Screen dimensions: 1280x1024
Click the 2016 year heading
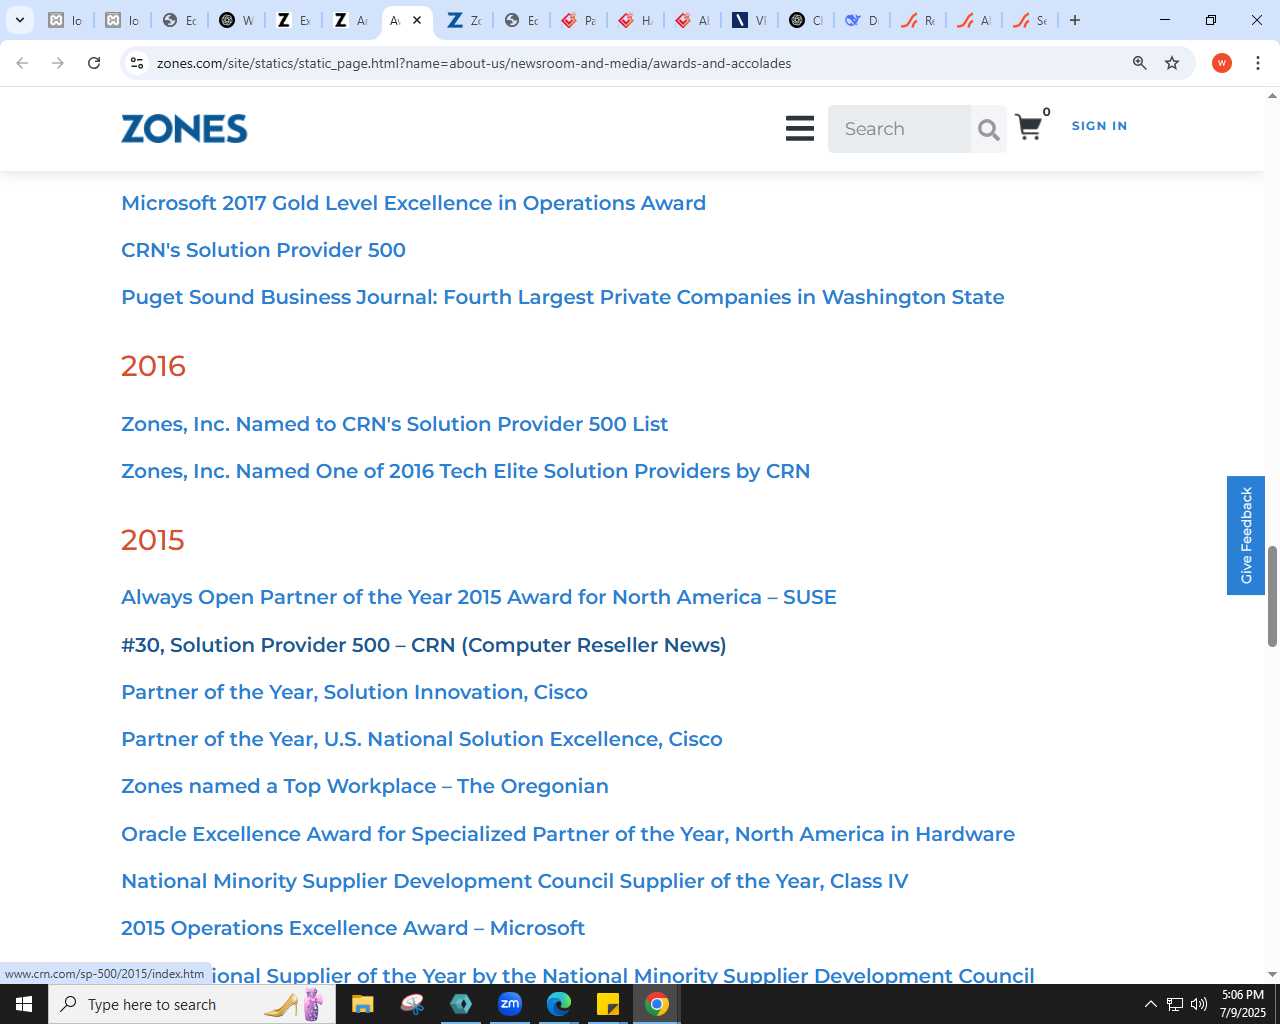pos(153,366)
